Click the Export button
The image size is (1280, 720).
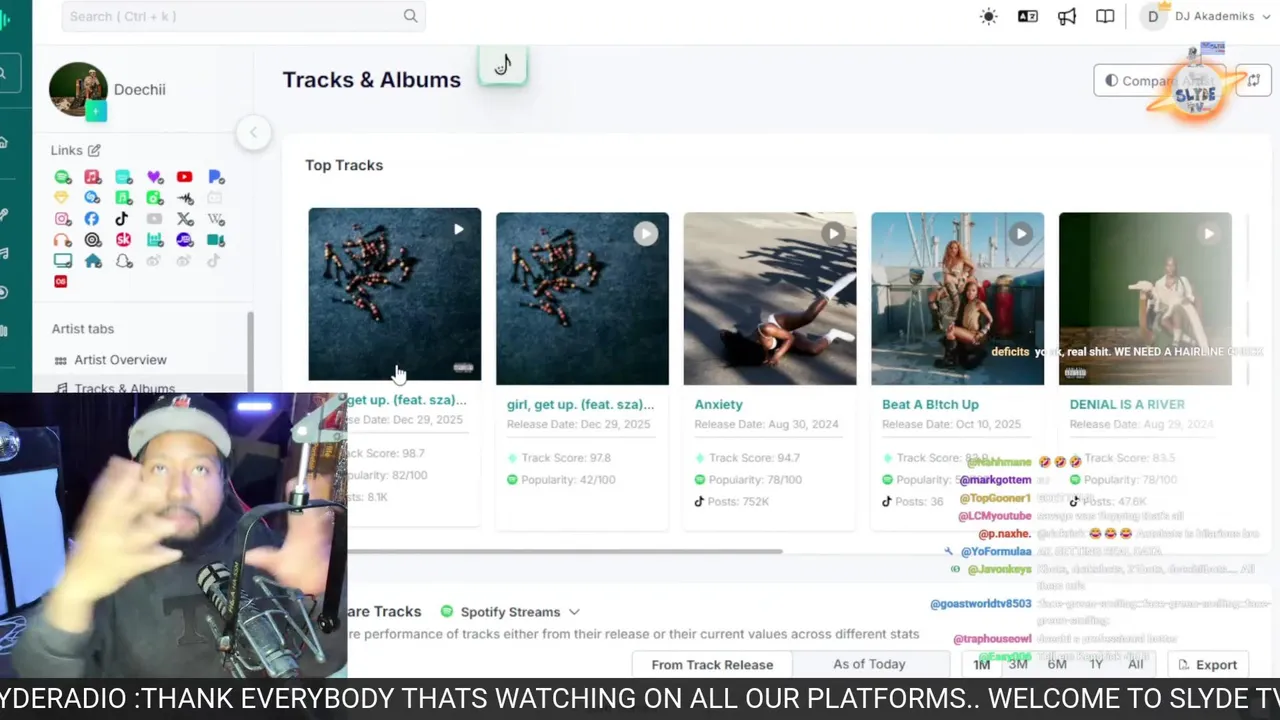(1208, 664)
